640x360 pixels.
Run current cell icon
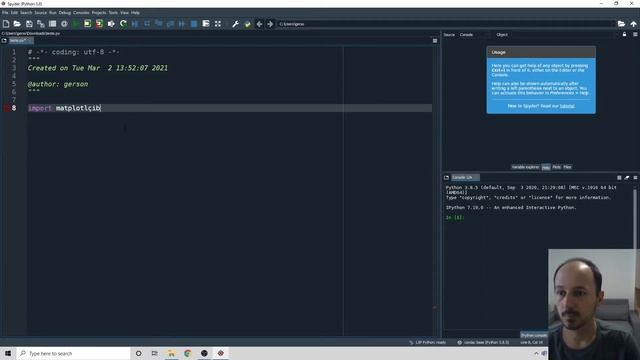[87, 24]
